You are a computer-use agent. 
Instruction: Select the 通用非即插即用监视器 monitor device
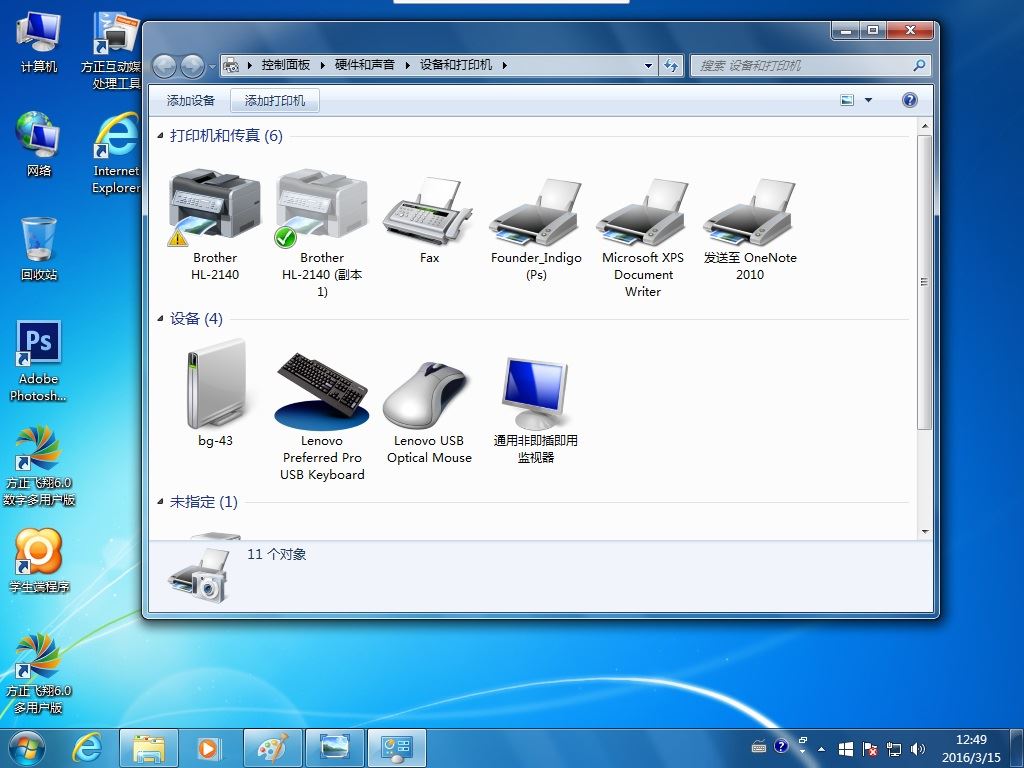tap(536, 410)
